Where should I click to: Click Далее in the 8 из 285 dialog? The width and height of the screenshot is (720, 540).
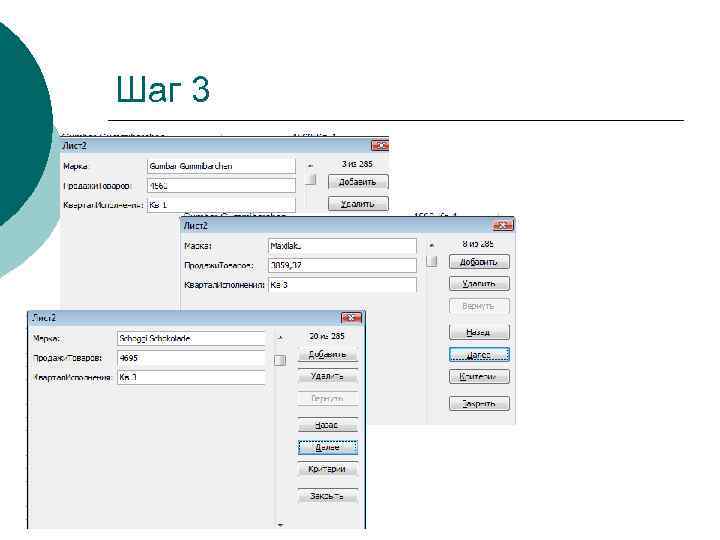[x=479, y=354]
